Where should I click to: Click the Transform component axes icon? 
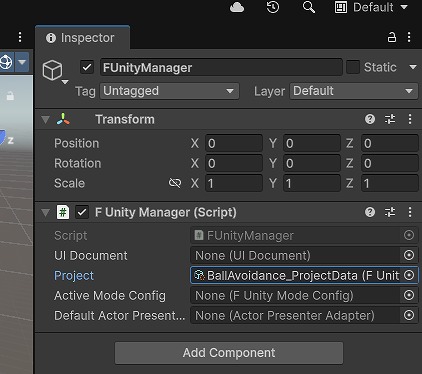pyautogui.click(x=63, y=119)
